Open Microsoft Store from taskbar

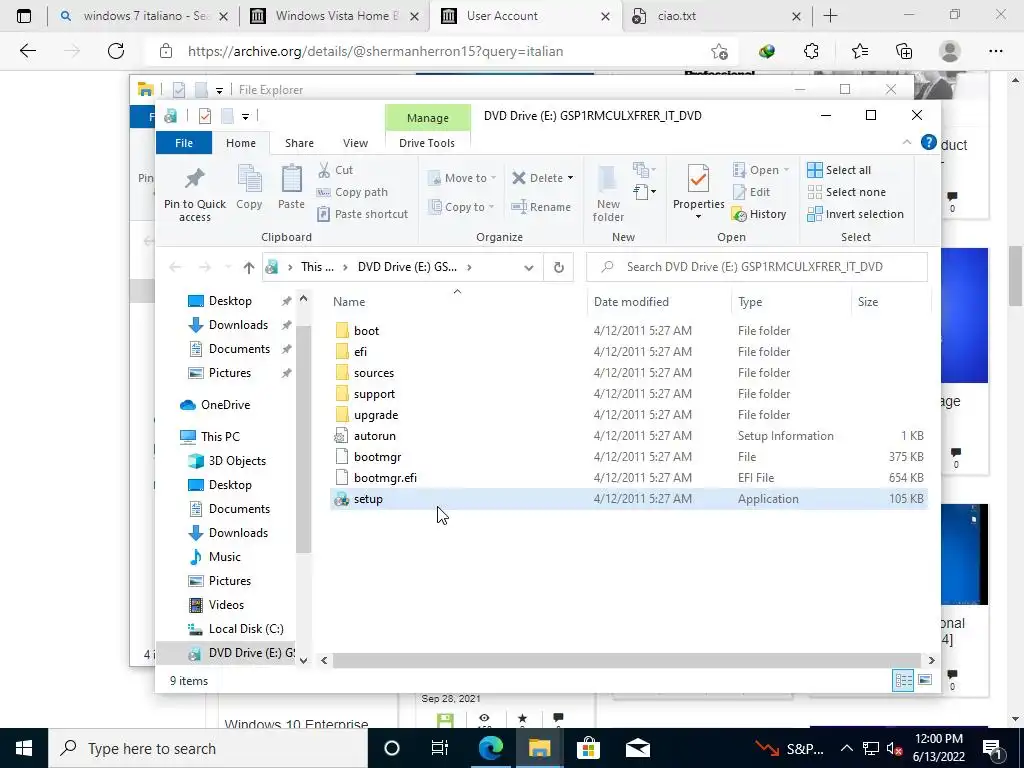point(588,748)
